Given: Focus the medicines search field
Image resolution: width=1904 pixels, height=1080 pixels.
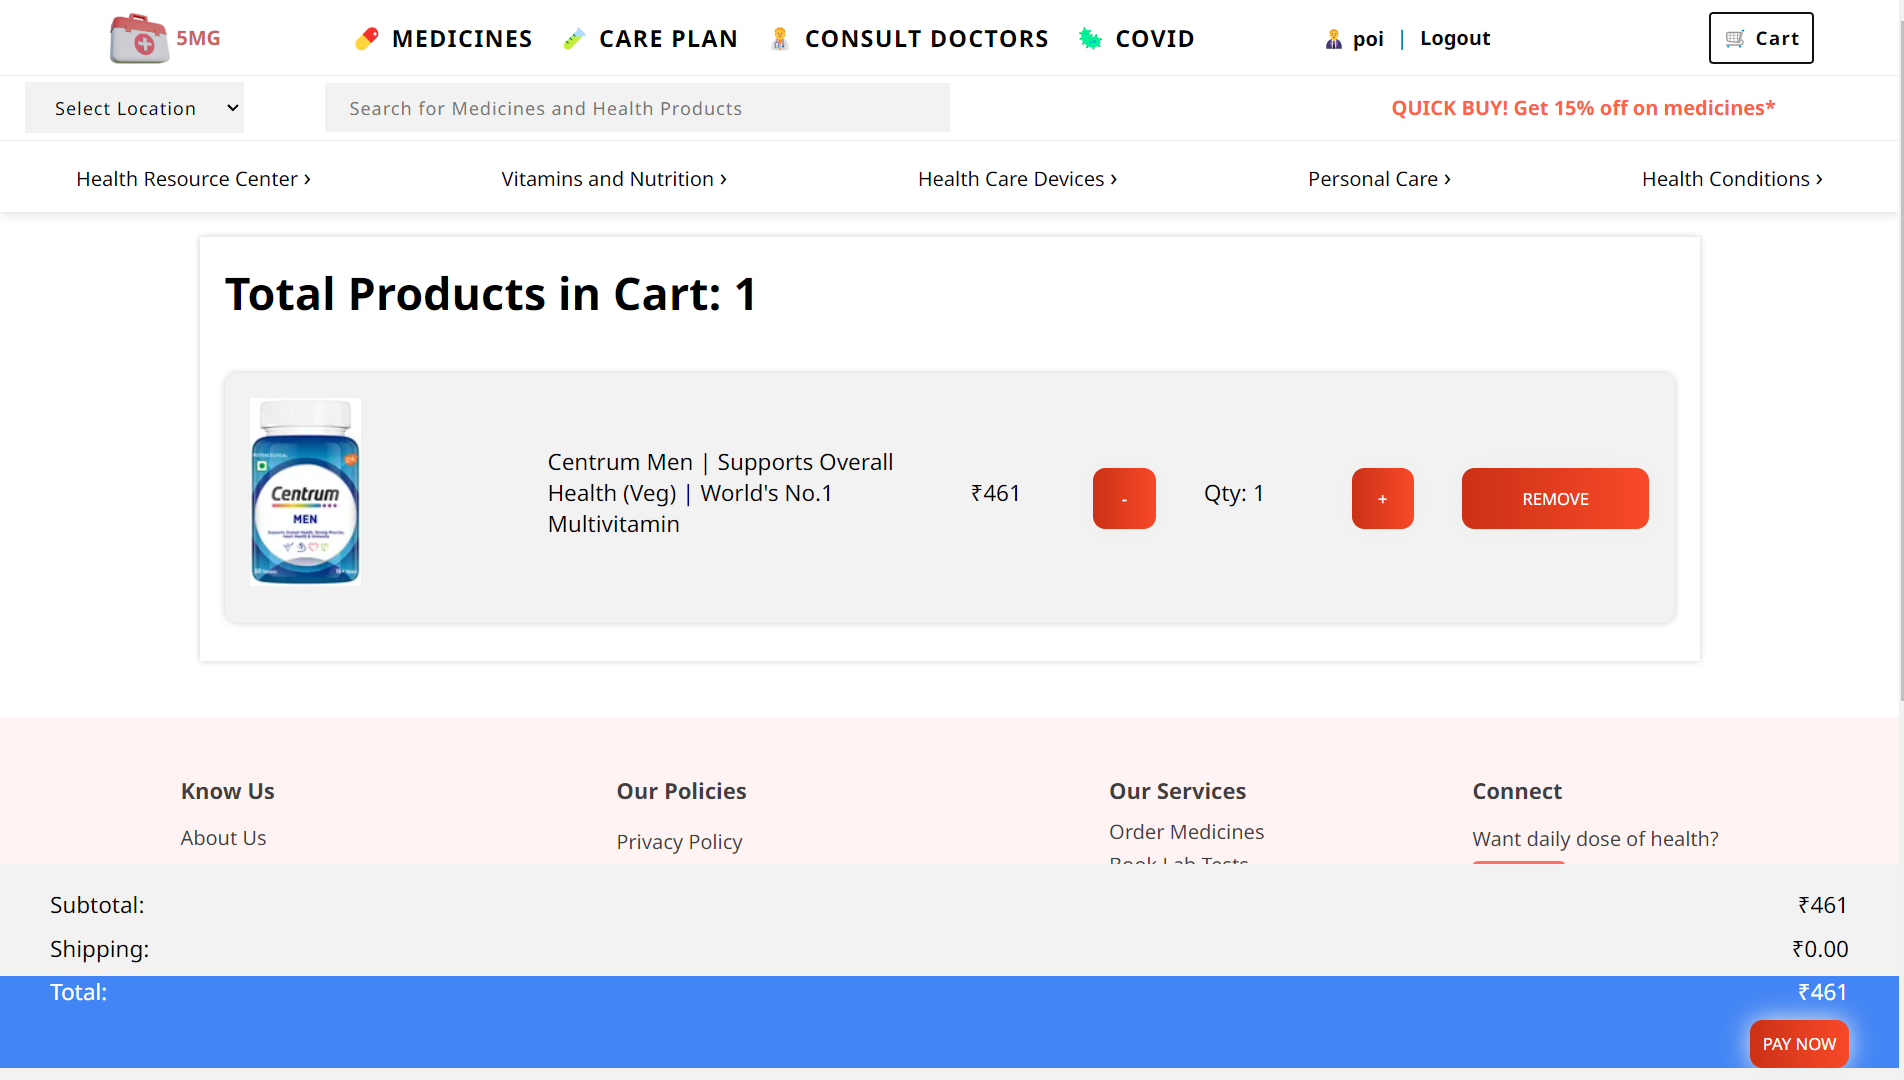Looking at the screenshot, I should coord(637,108).
